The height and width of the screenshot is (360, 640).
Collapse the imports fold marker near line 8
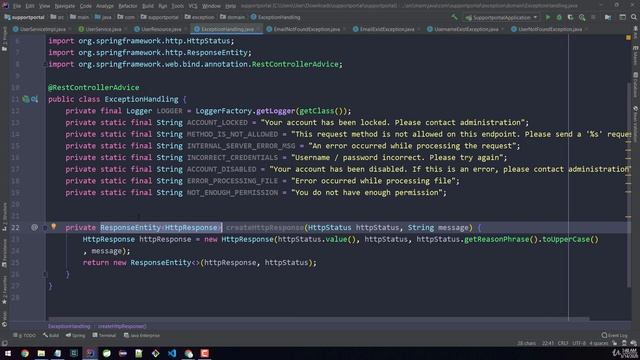[45, 64]
